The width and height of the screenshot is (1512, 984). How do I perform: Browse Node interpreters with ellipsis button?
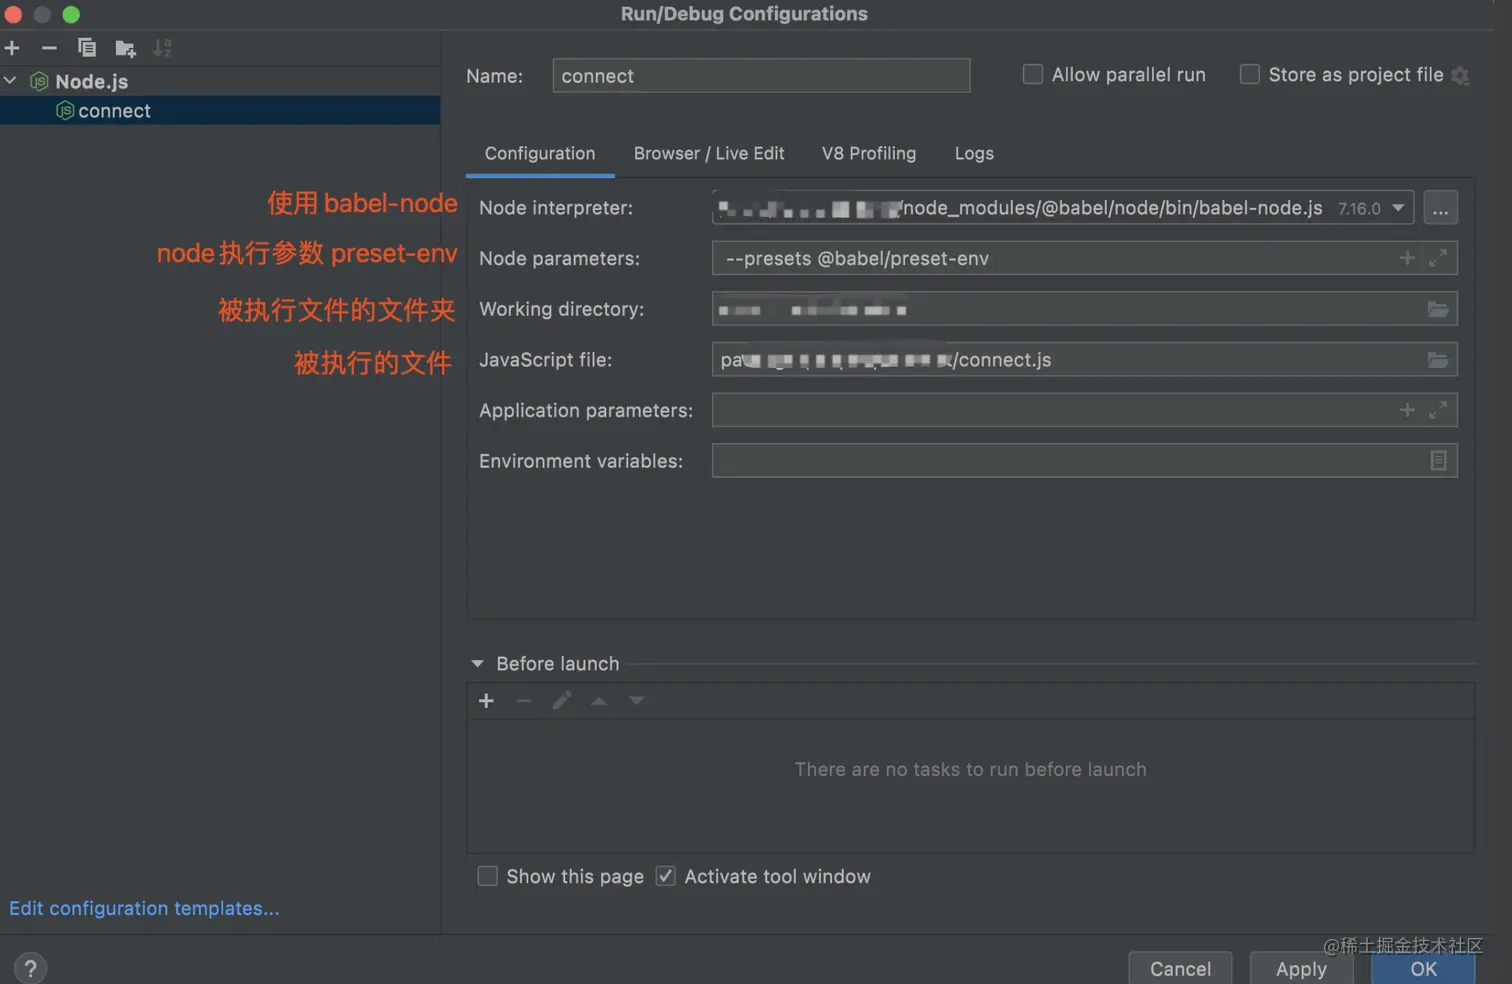tap(1440, 208)
